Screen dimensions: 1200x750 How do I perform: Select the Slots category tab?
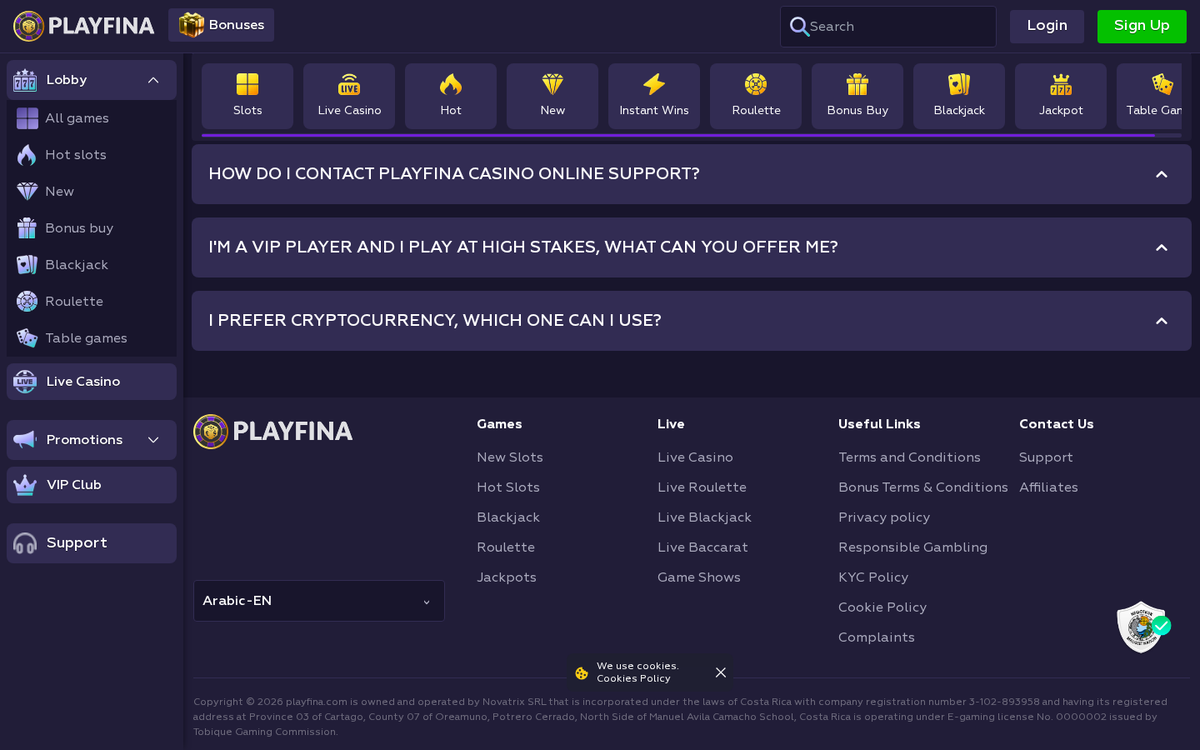tap(247, 96)
